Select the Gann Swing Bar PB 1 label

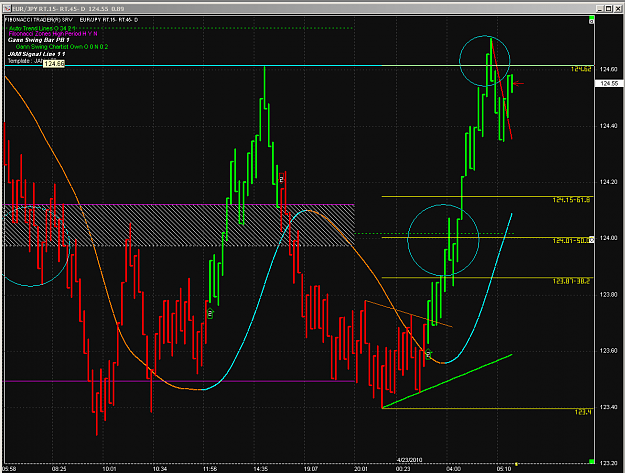click(39, 40)
